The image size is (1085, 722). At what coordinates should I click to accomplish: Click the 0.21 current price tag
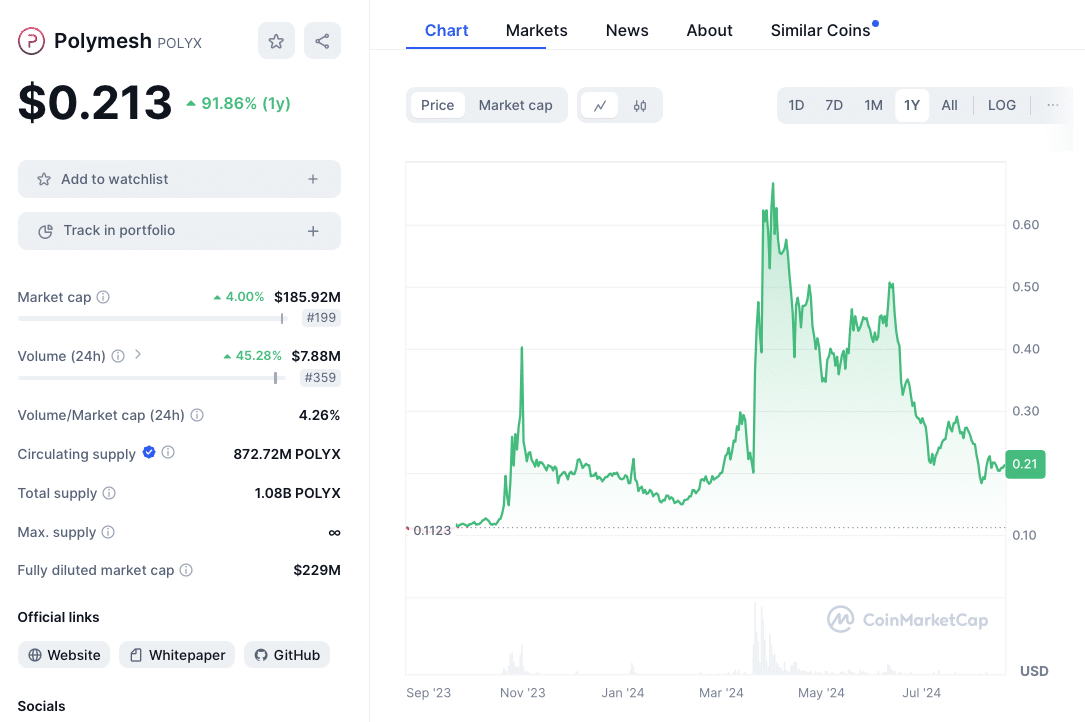1025,464
